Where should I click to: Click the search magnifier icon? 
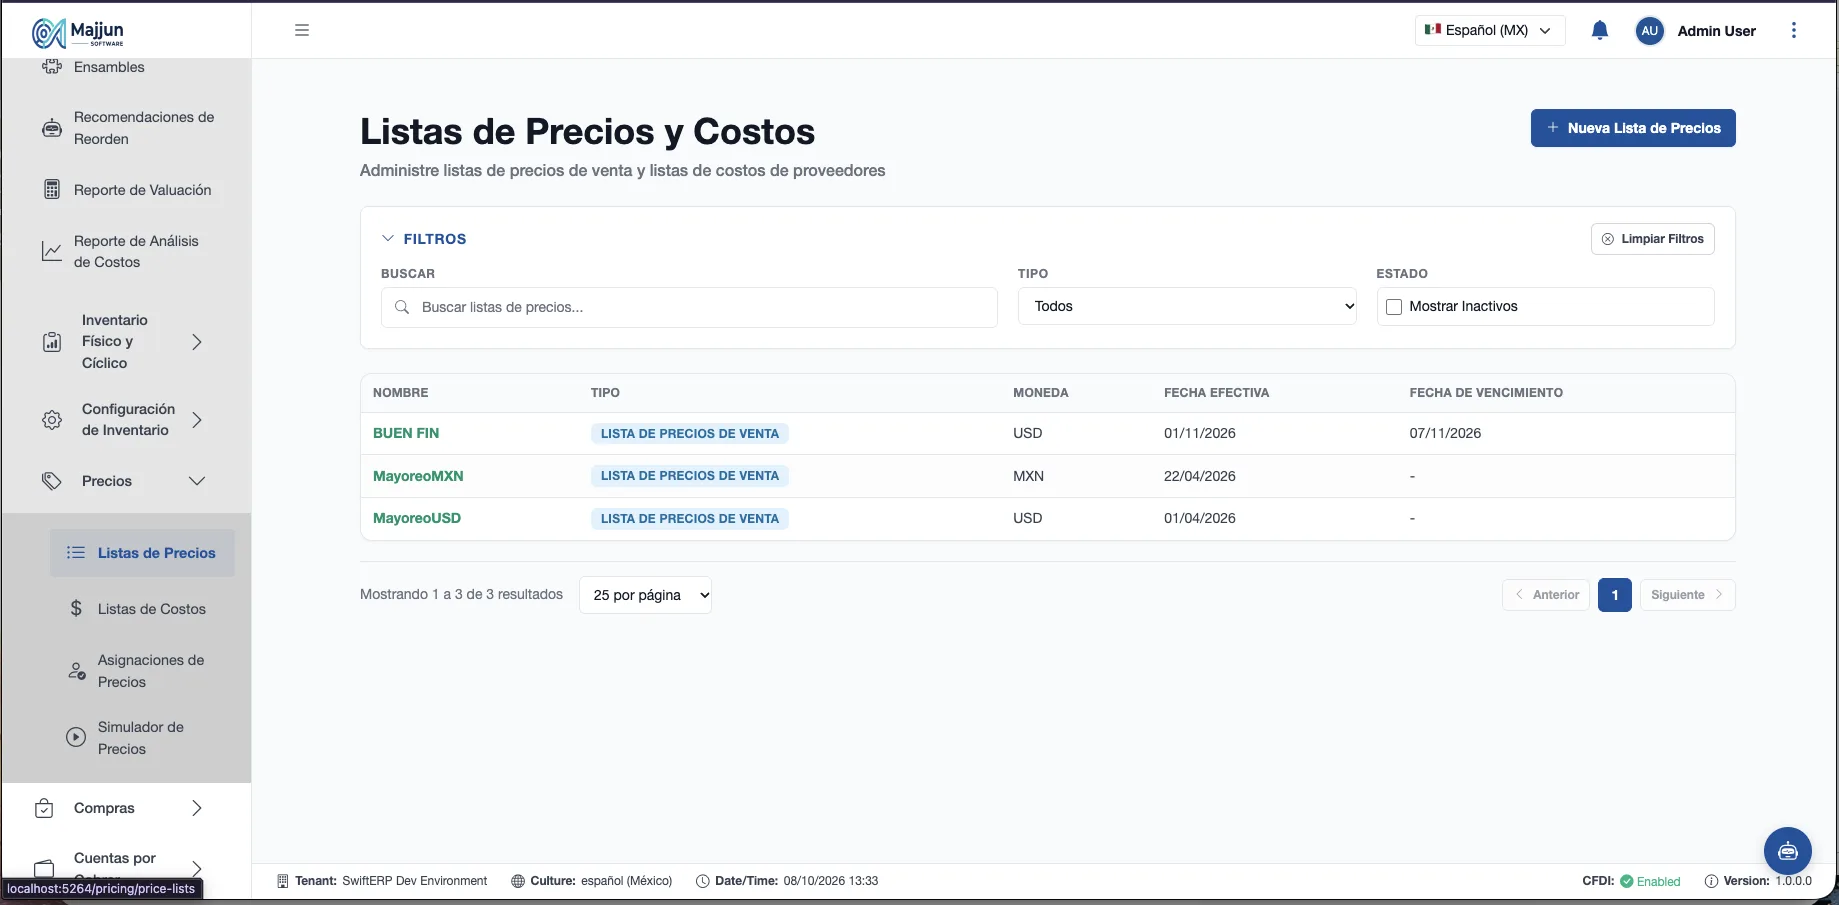402,307
